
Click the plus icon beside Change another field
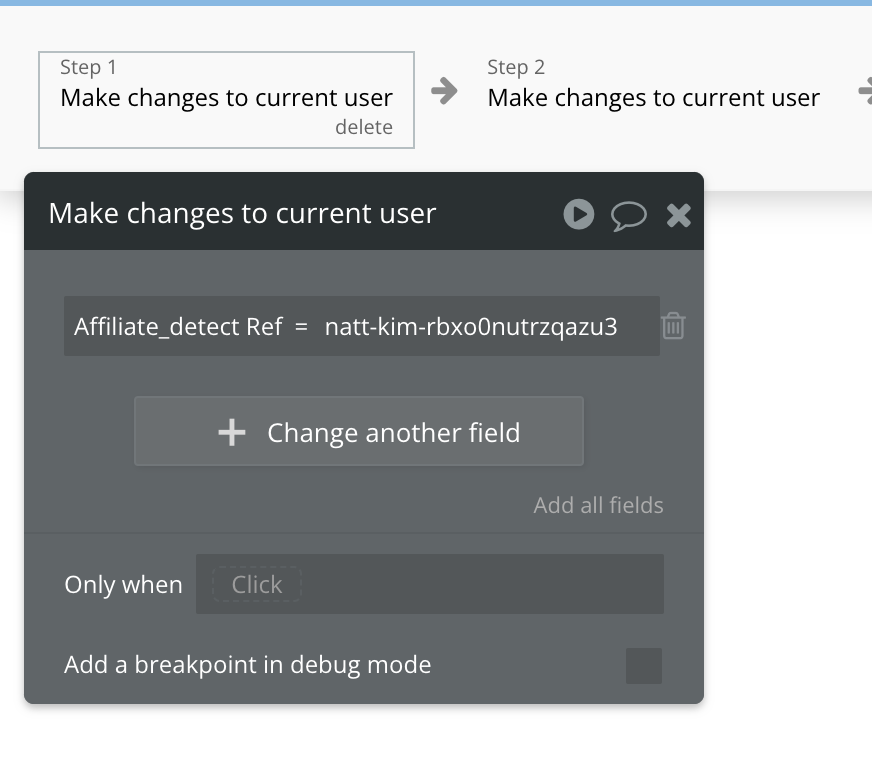(x=231, y=432)
